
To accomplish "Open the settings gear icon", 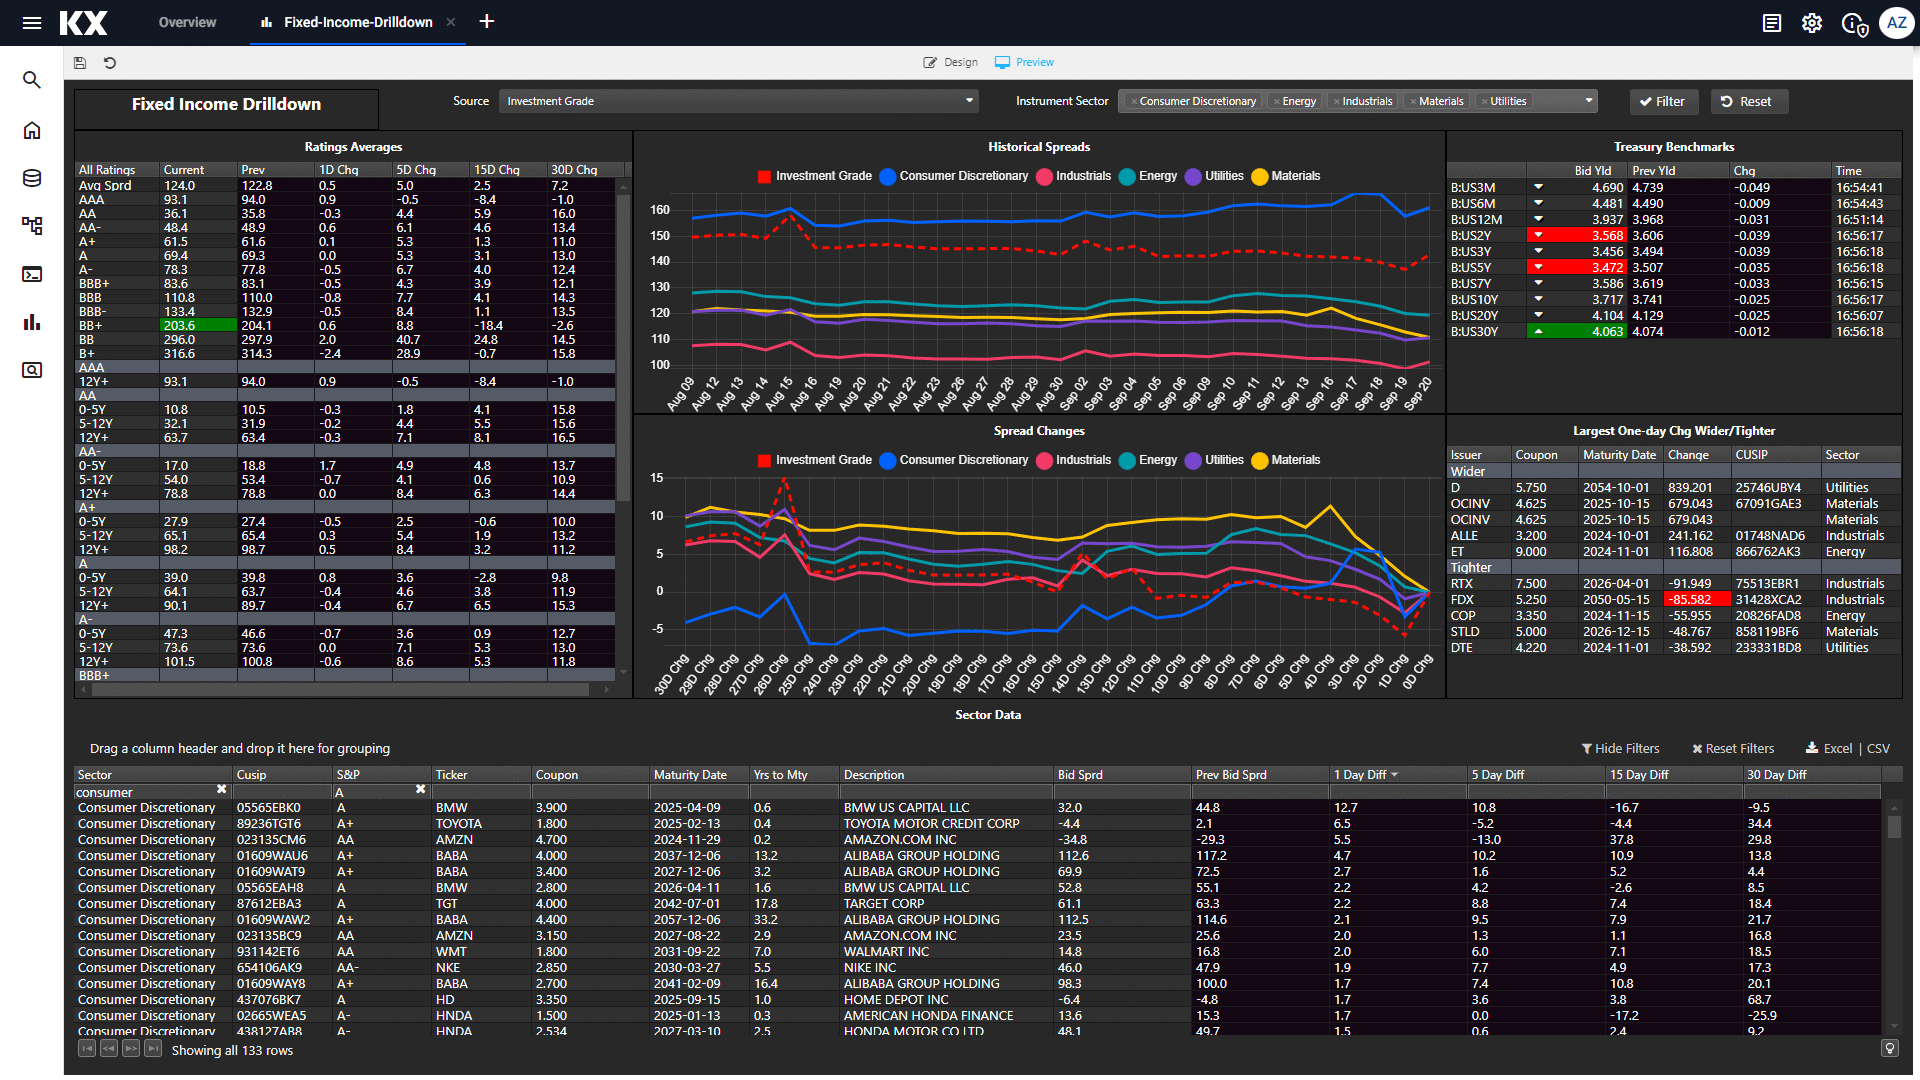I will (x=1811, y=23).
